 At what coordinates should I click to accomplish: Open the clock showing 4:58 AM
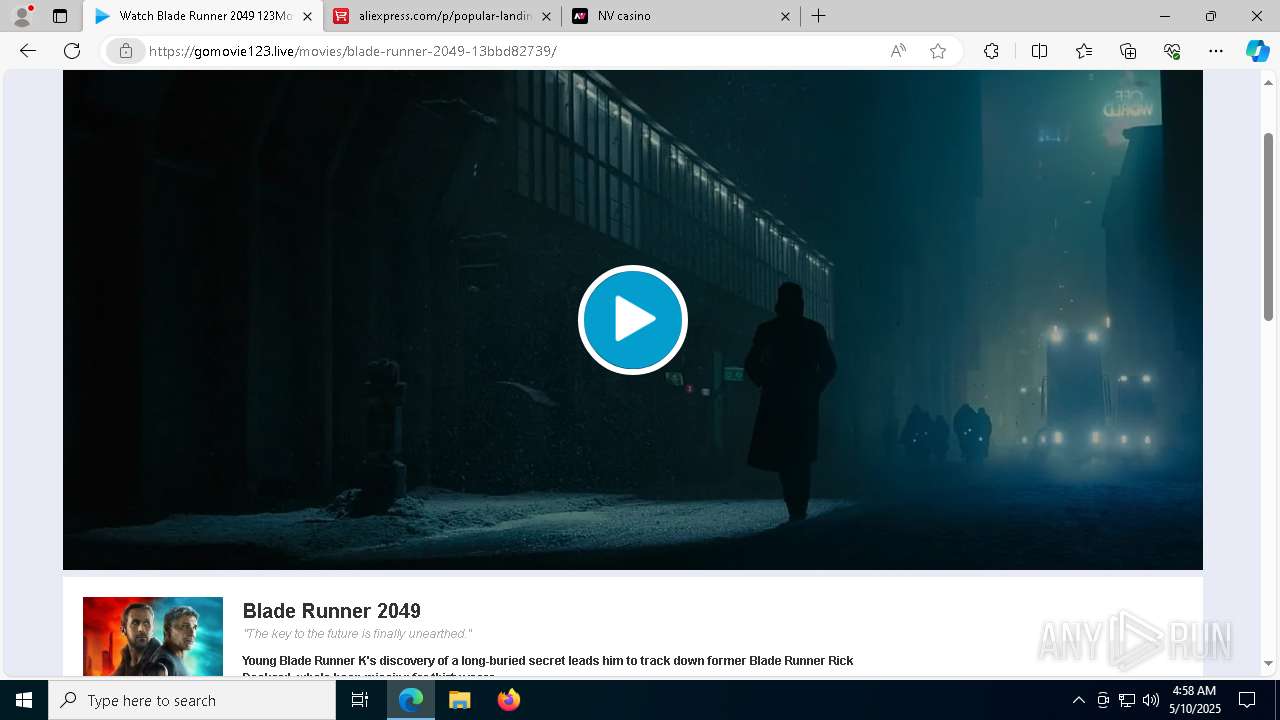pos(1194,700)
